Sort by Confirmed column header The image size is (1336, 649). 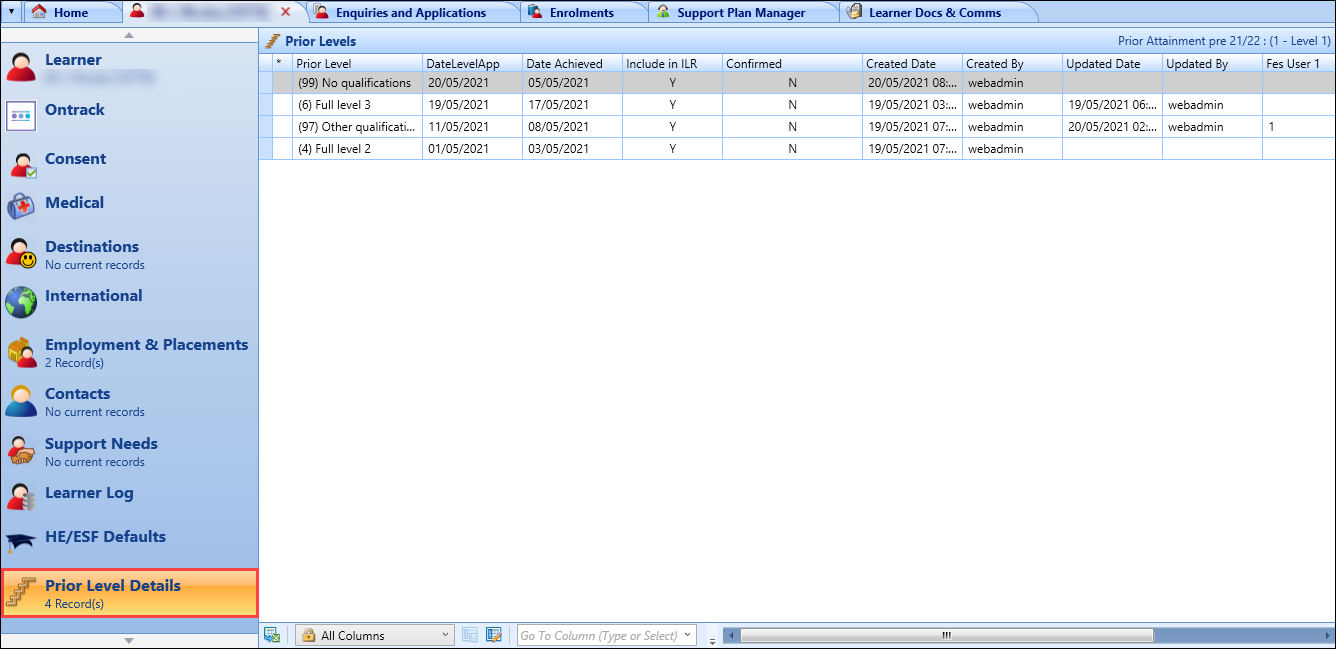pyautogui.click(x=792, y=63)
